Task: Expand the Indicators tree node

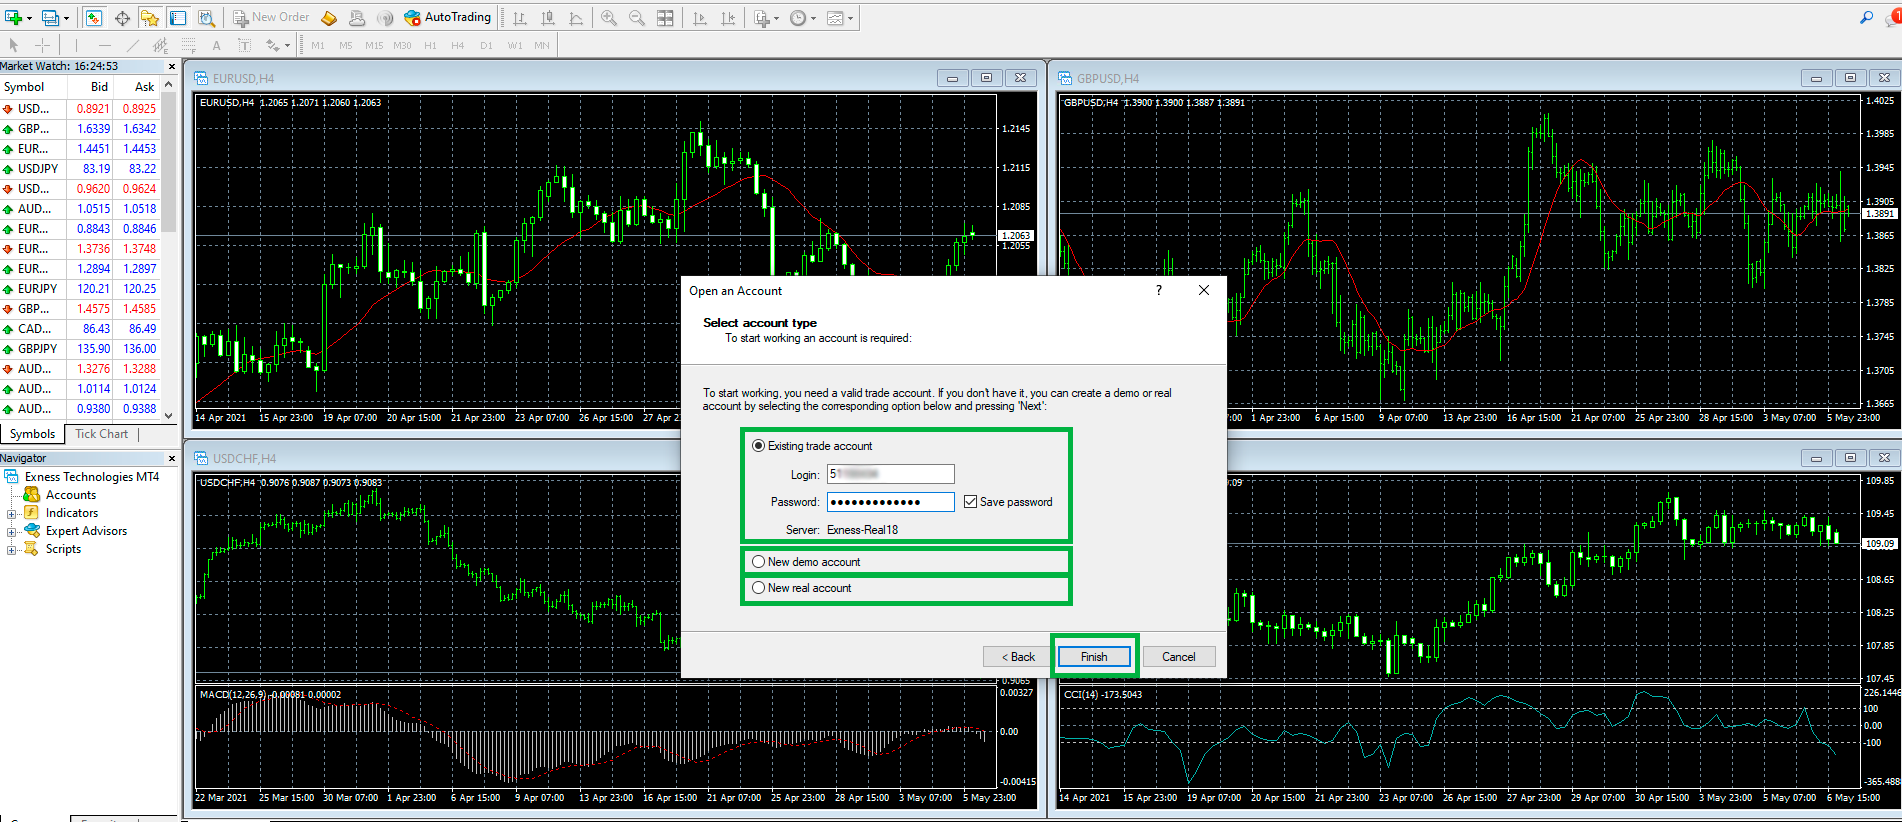Action: pos(11,514)
